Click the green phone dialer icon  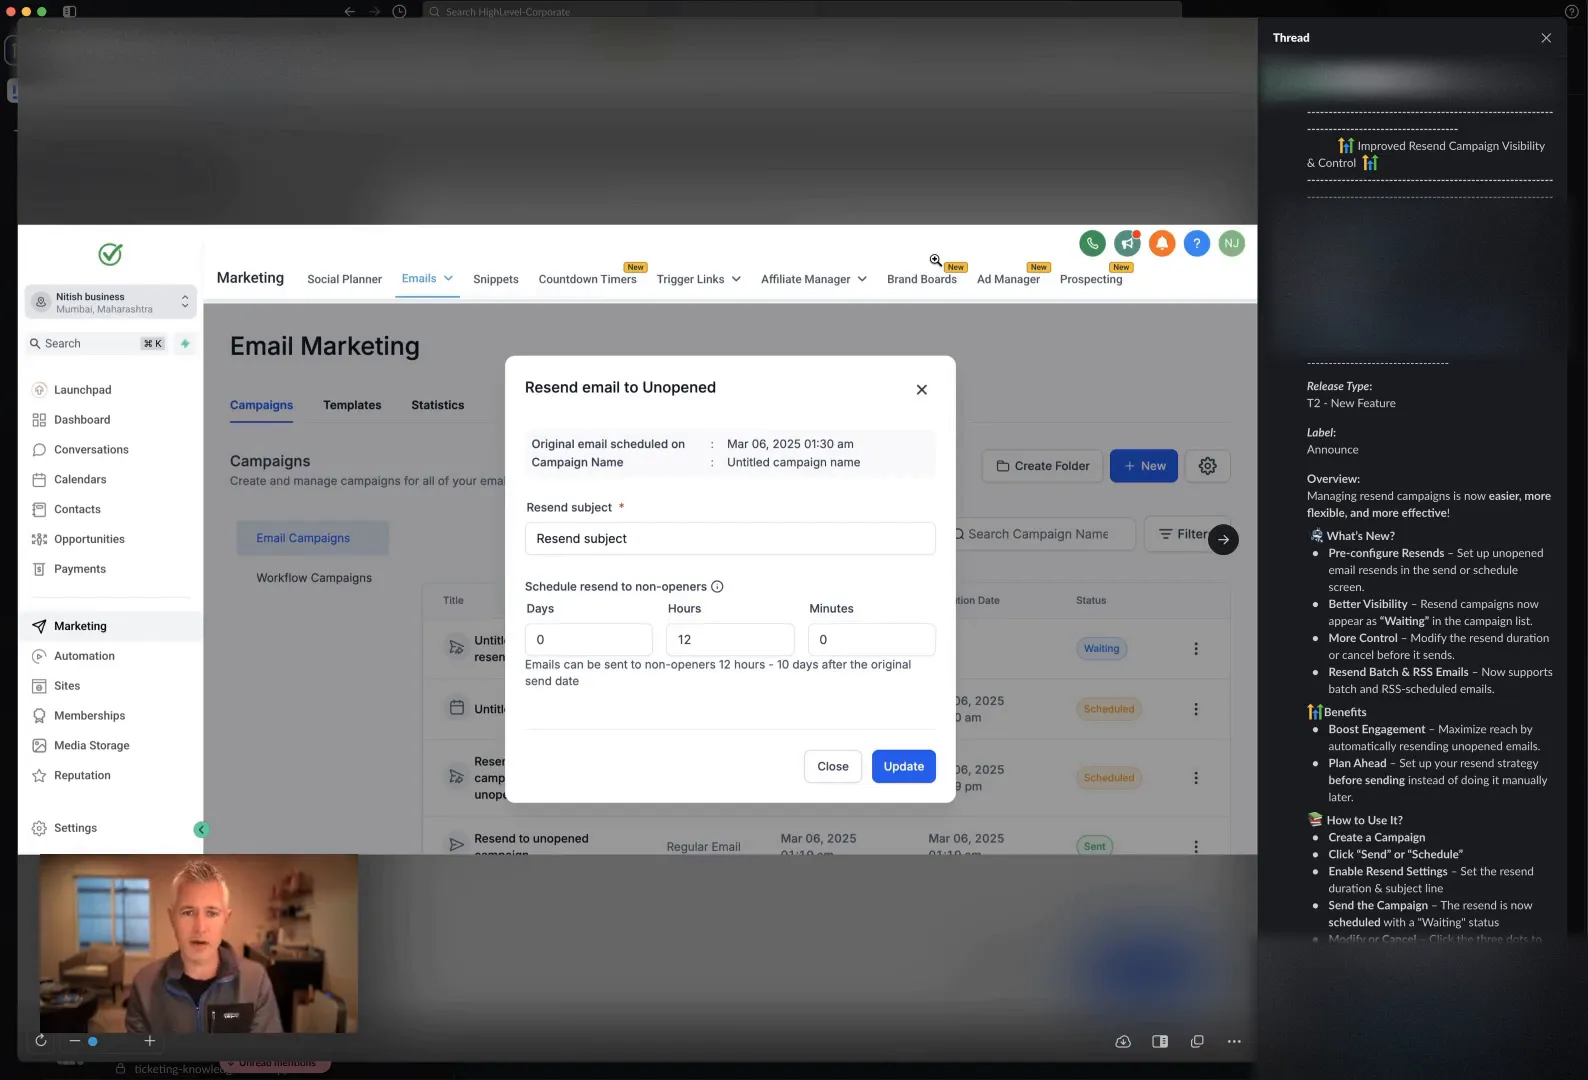(1092, 243)
